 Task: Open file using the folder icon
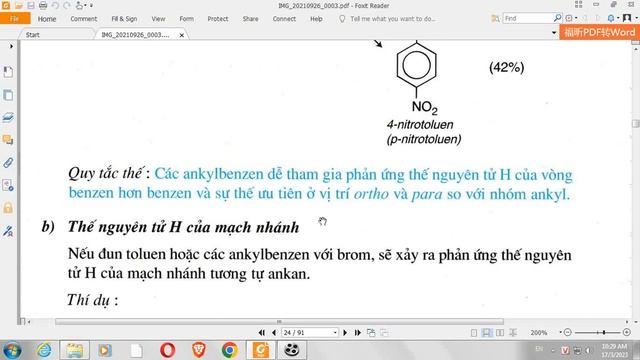tap(19, 5)
